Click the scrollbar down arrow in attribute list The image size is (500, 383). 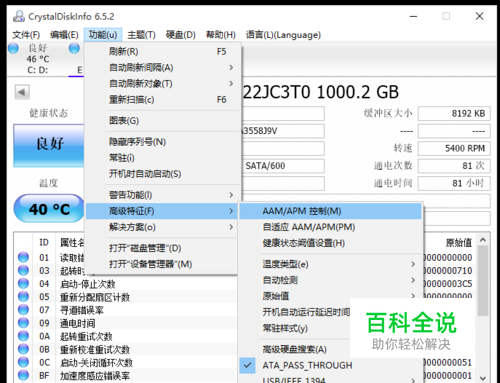[x=483, y=378]
